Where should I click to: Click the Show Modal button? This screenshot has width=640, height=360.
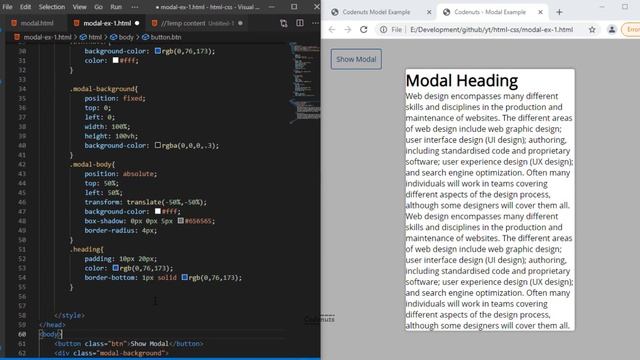tap(356, 59)
